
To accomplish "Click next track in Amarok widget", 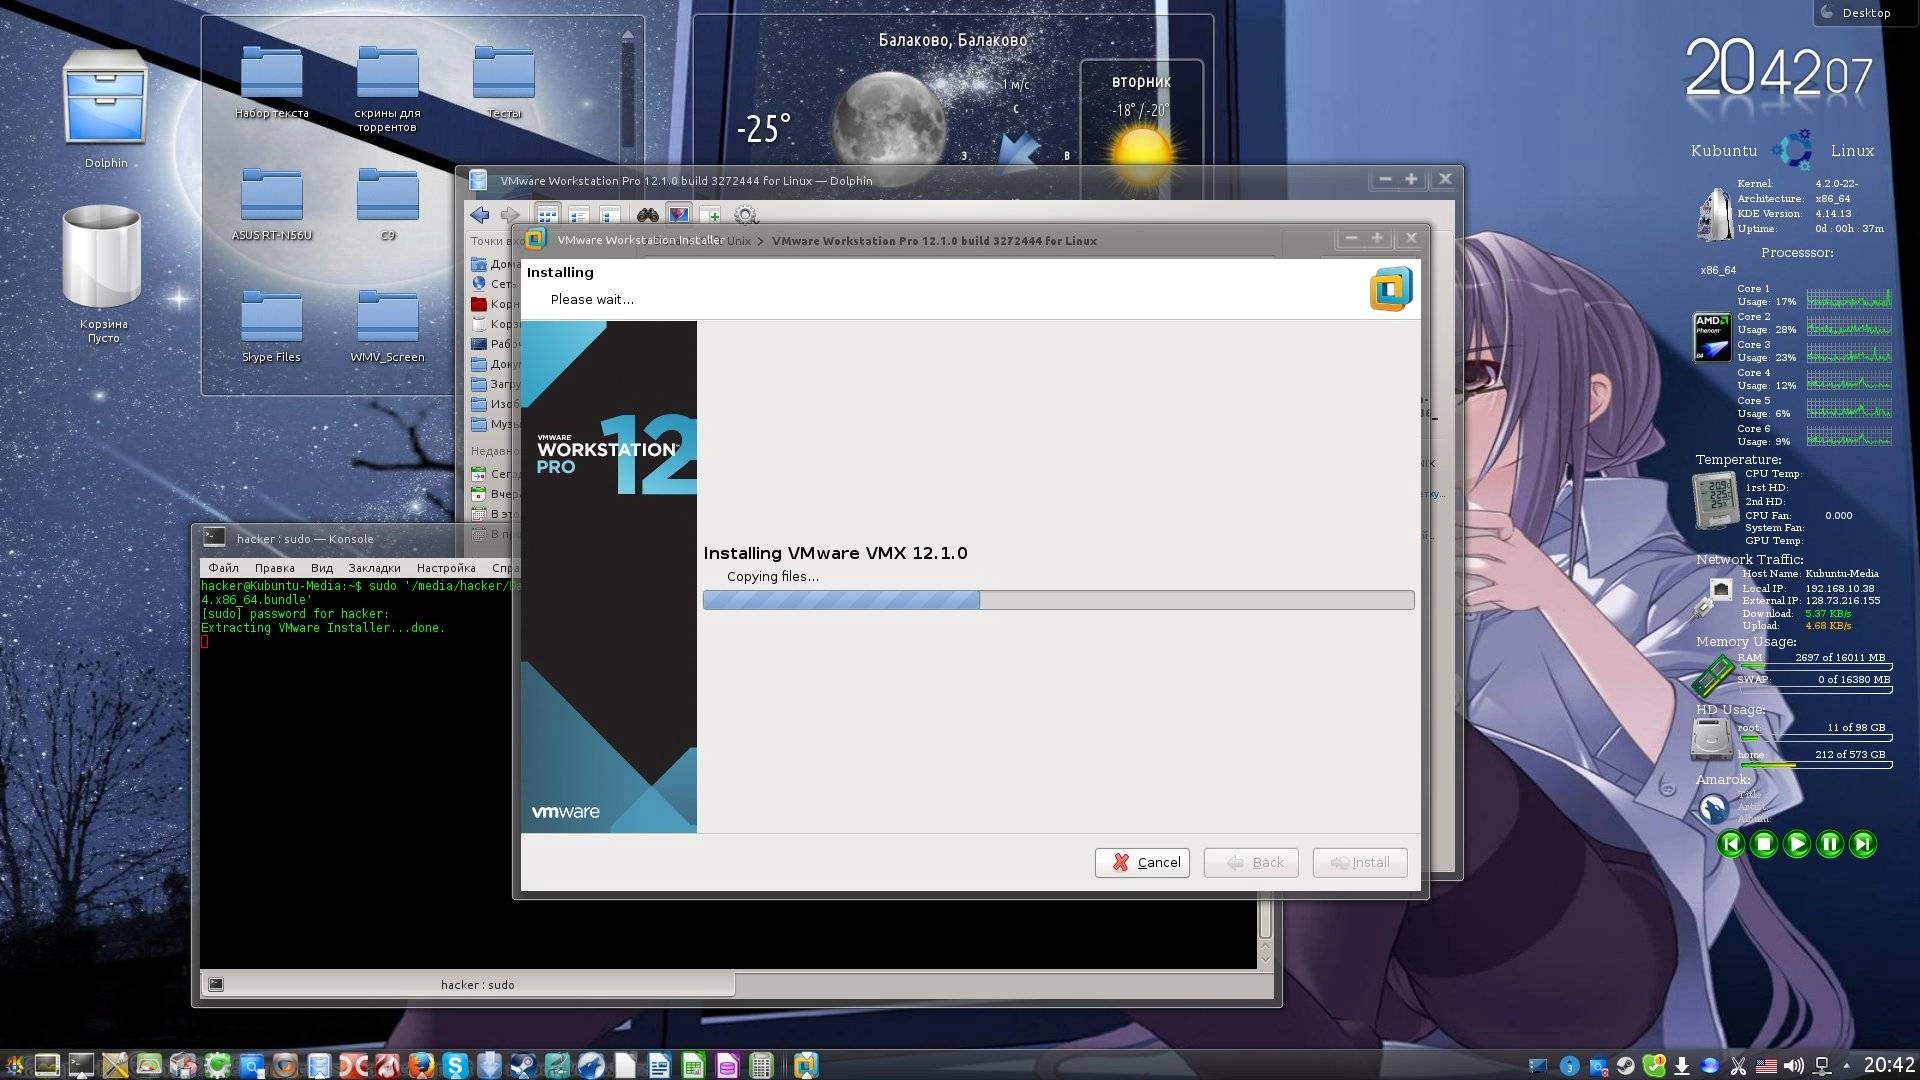I will coord(1863,844).
